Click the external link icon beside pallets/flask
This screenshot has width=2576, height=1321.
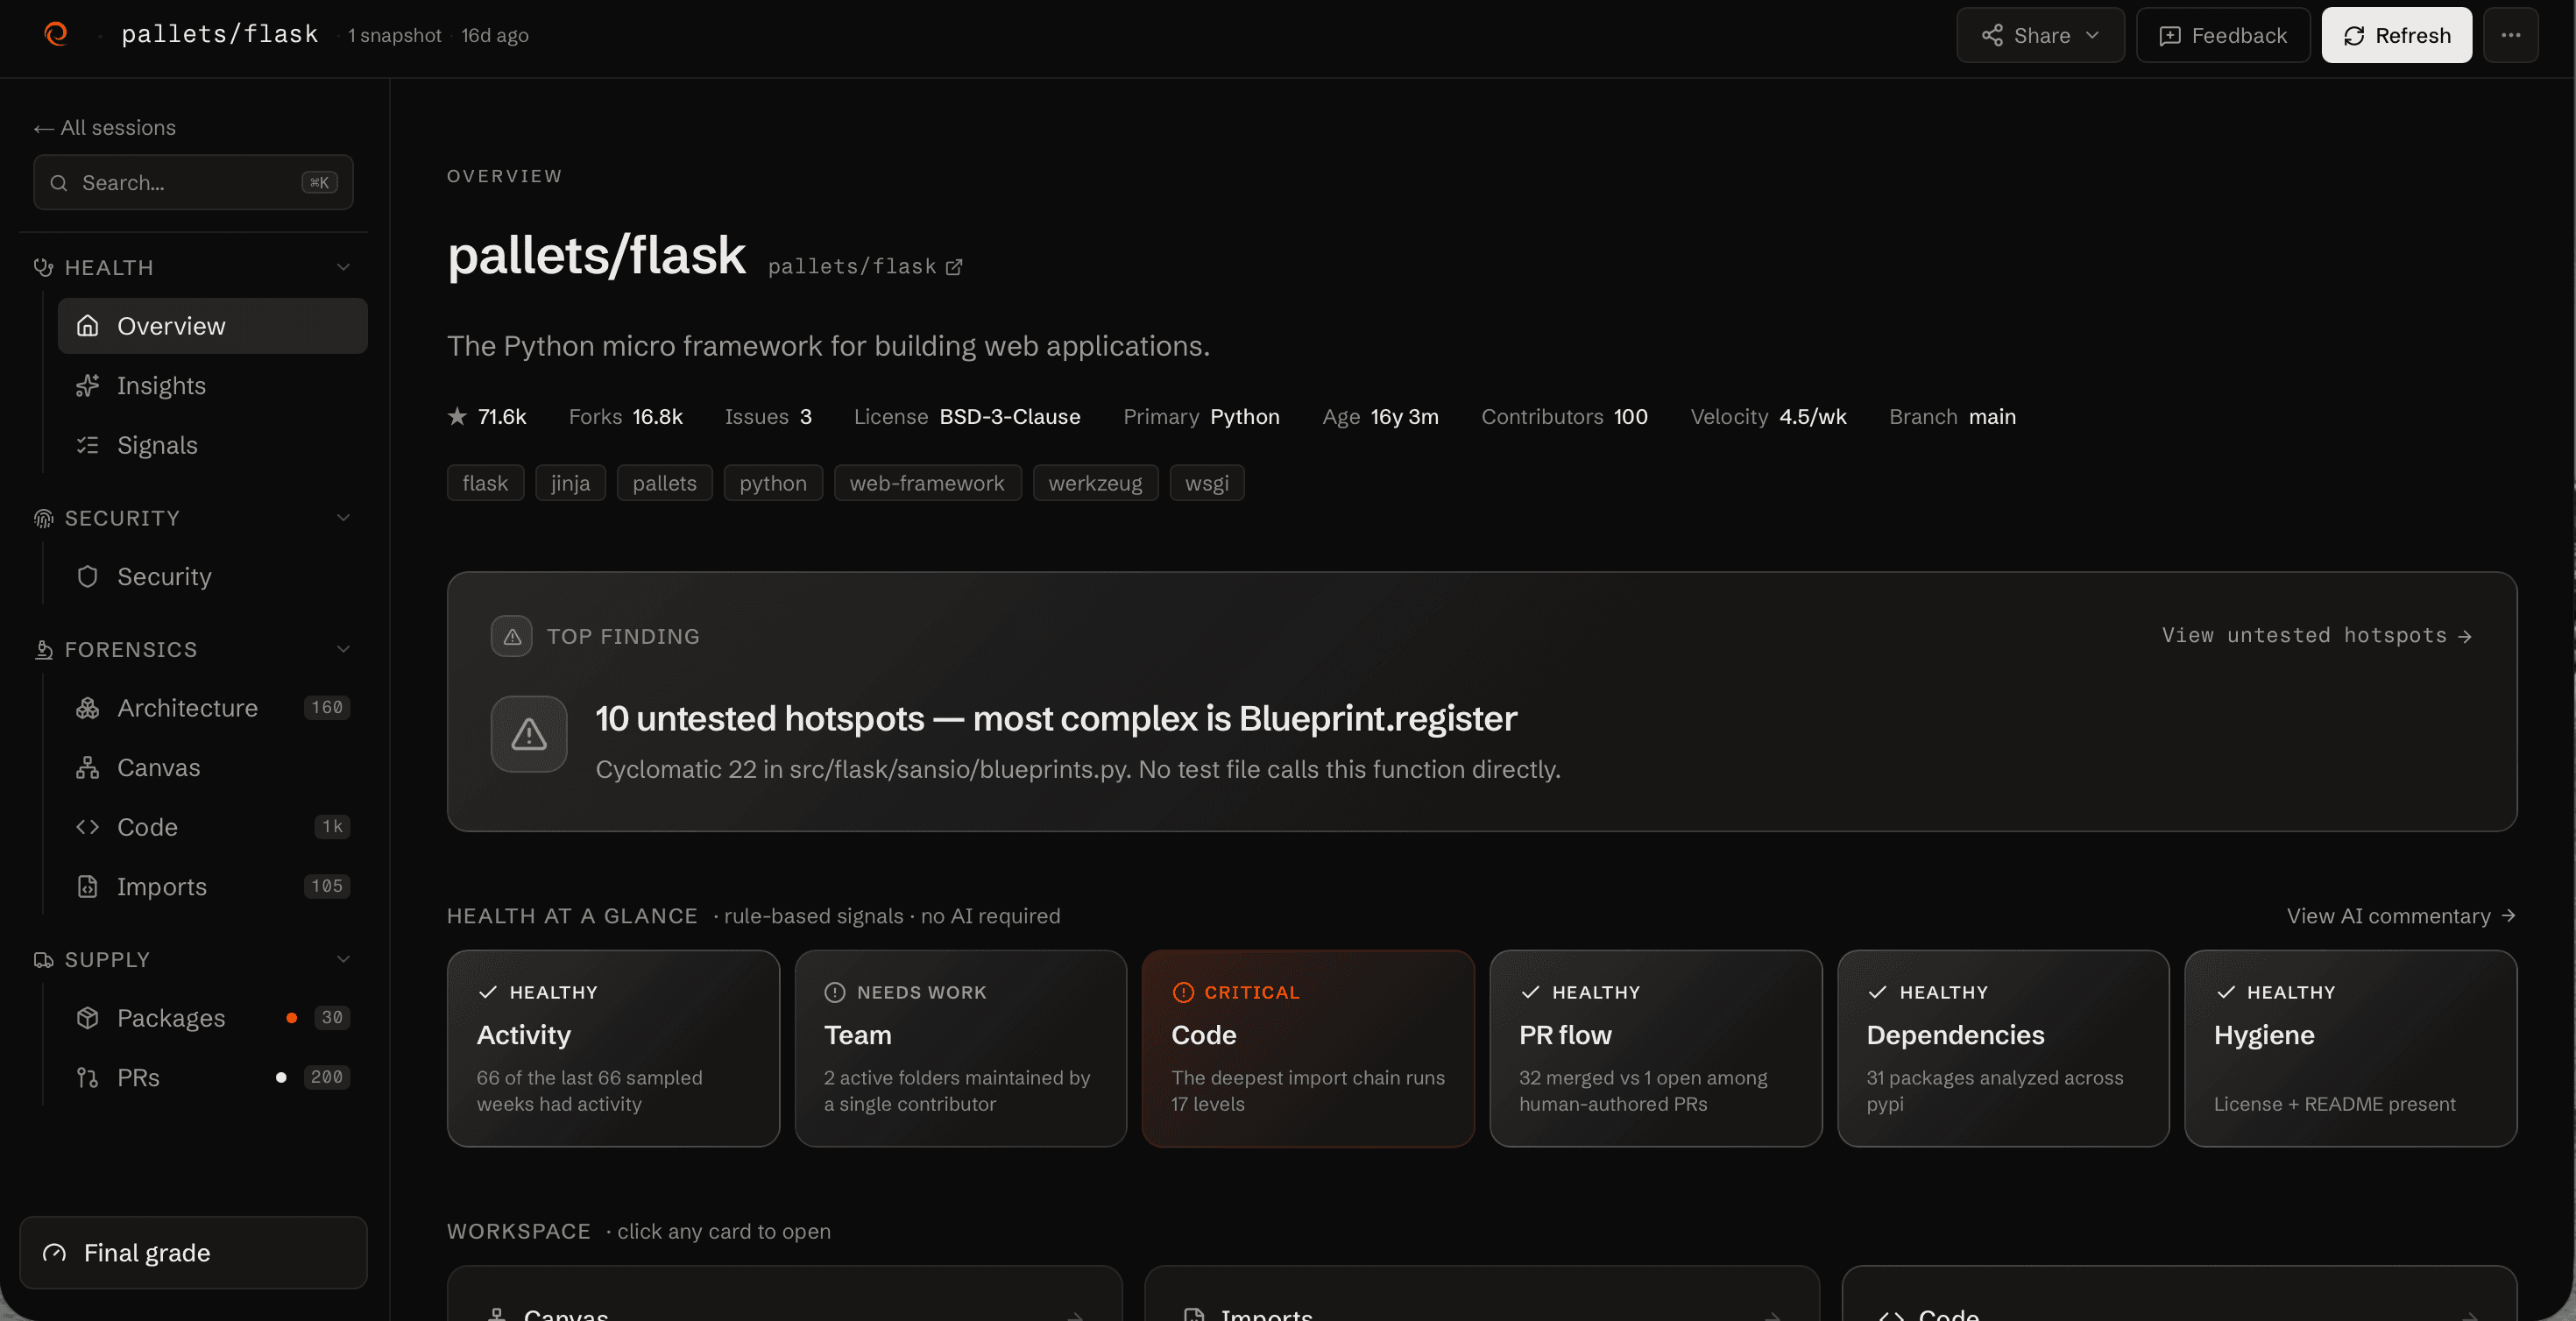(x=954, y=267)
